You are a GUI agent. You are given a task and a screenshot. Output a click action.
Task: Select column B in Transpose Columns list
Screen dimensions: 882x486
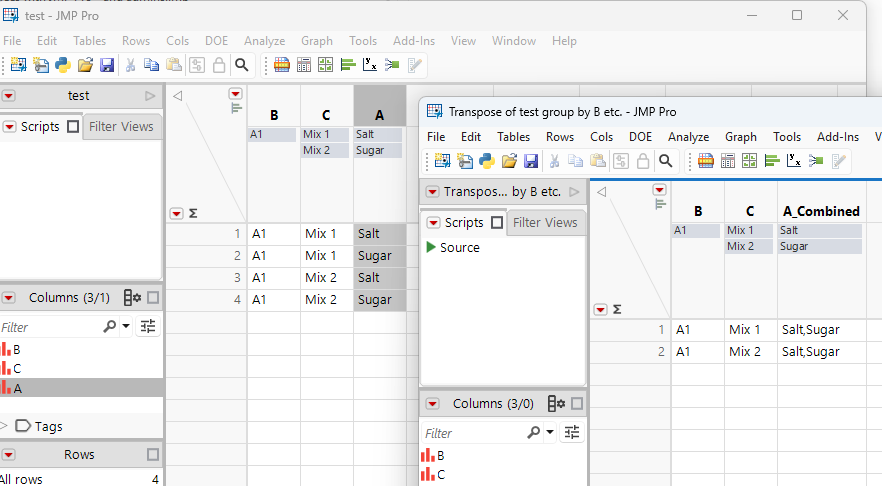click(x=504, y=455)
